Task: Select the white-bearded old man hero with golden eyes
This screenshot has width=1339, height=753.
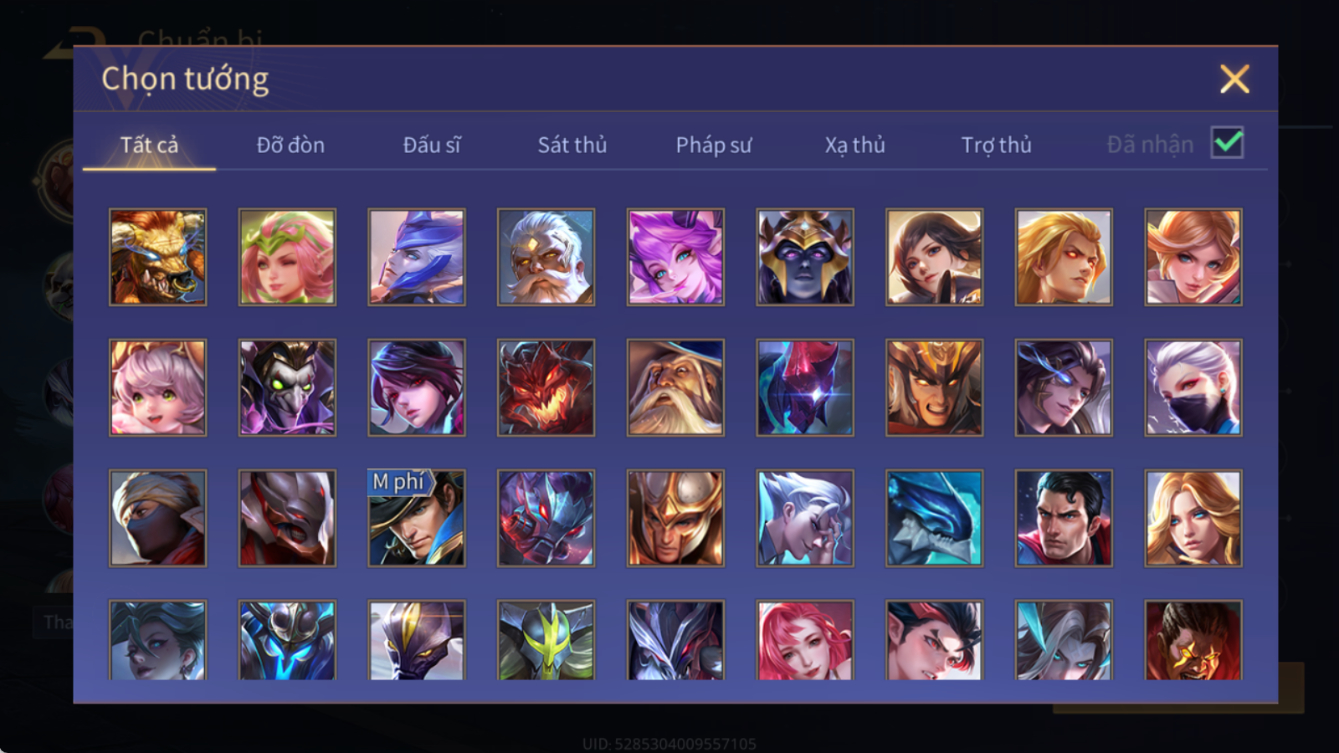Action: tap(546, 257)
